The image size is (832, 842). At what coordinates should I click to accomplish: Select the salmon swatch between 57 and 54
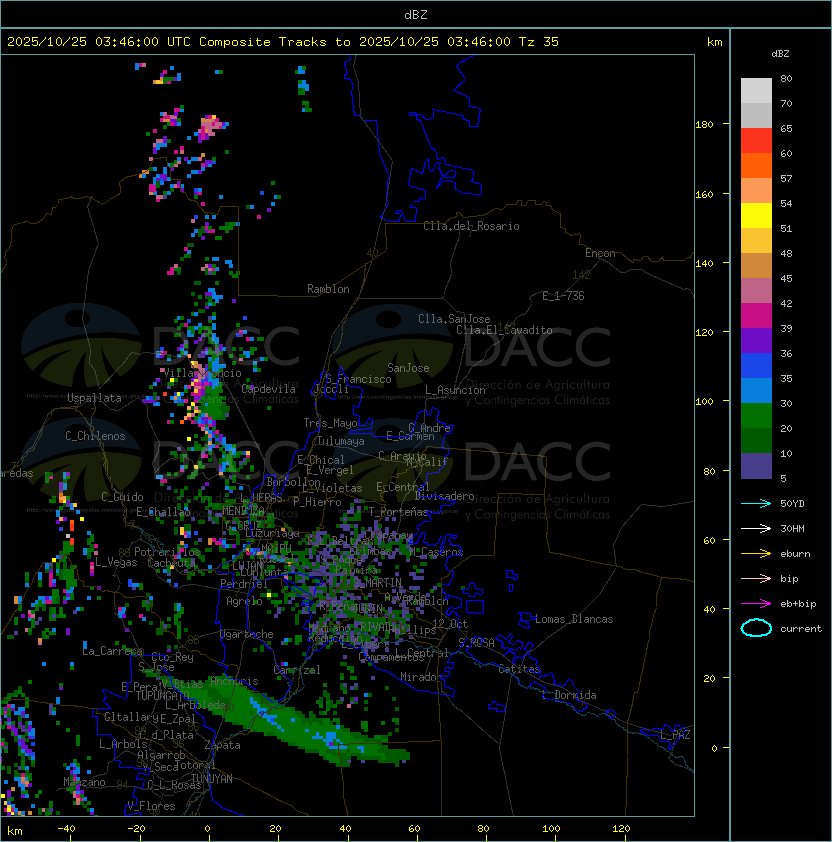pyautogui.click(x=756, y=191)
